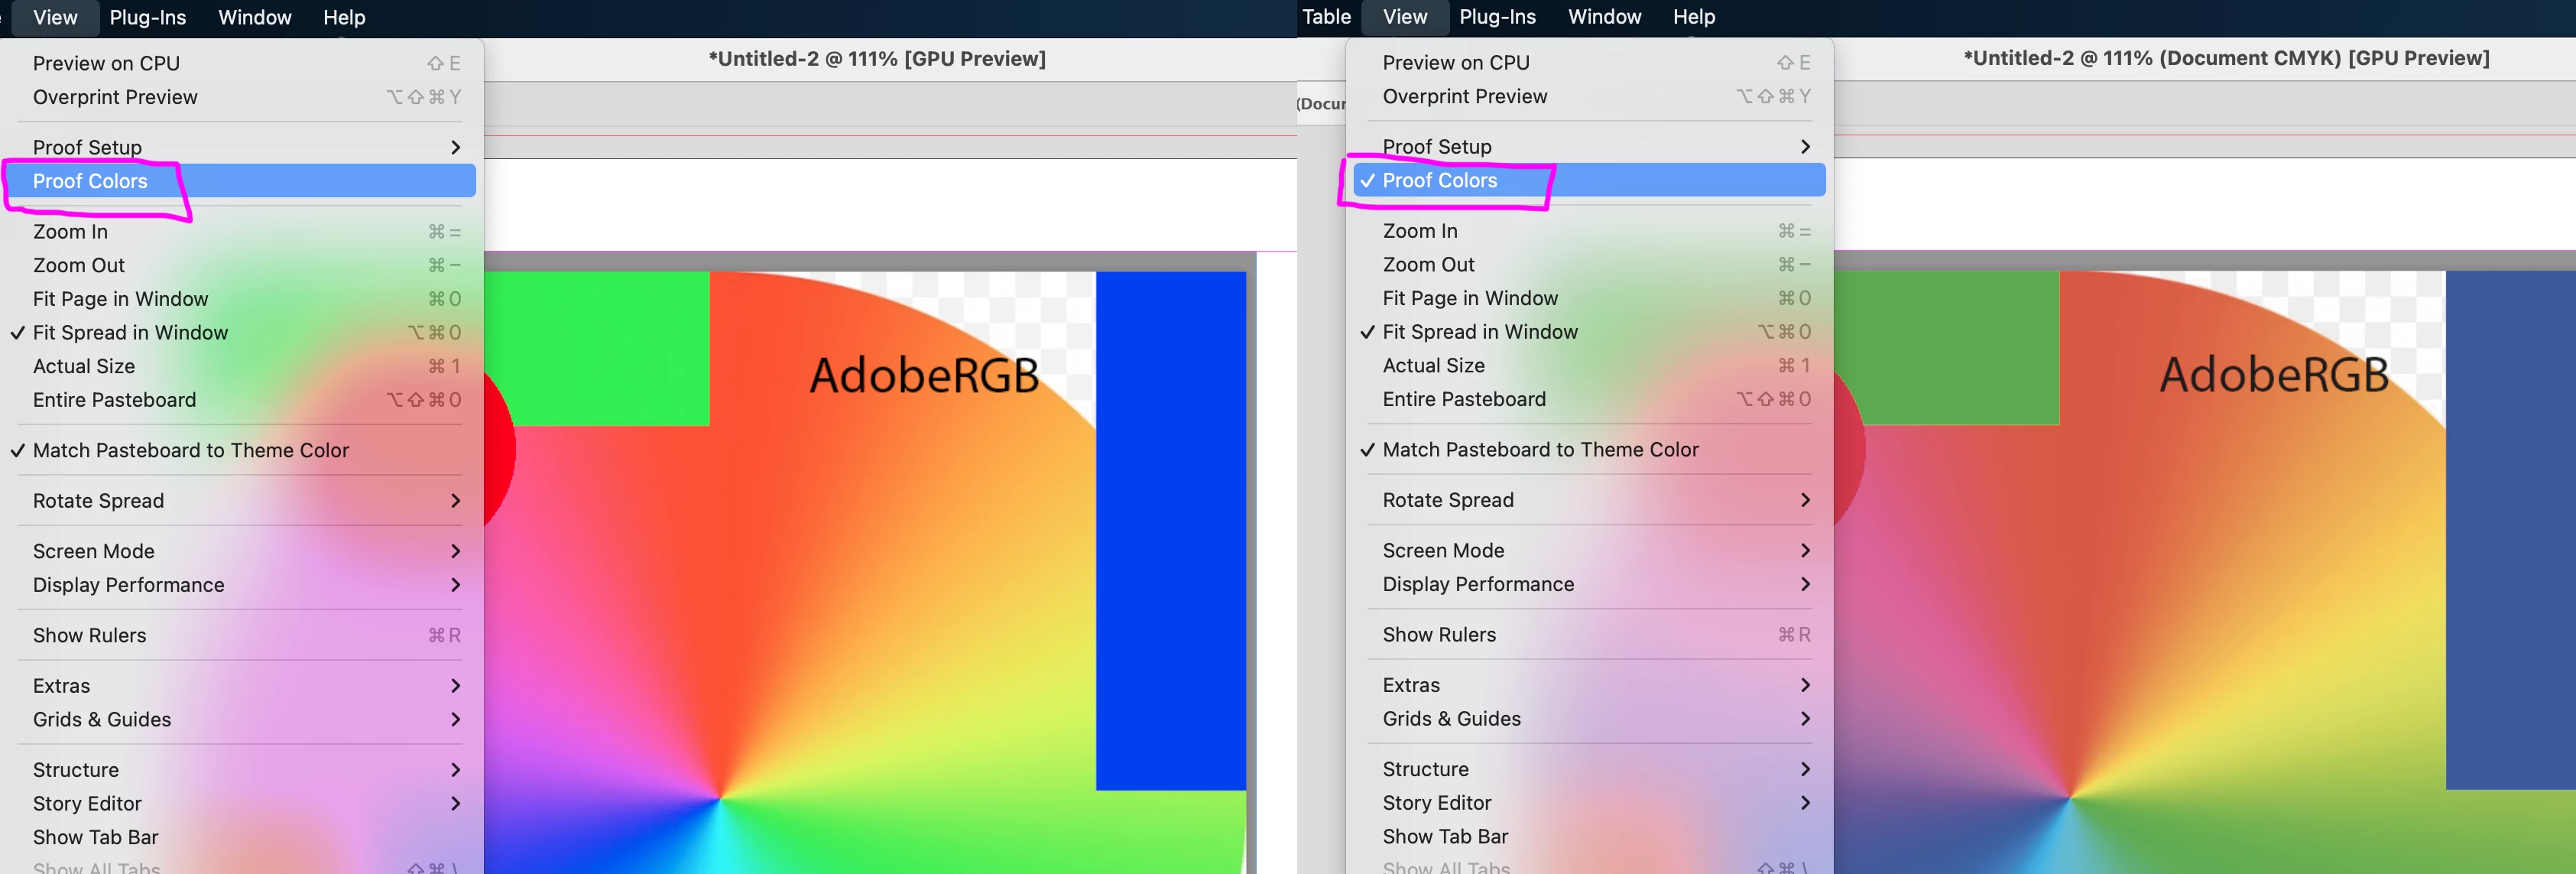2576x874 pixels.
Task: Enable Proof Colors in left View menu
Action: pos(90,181)
